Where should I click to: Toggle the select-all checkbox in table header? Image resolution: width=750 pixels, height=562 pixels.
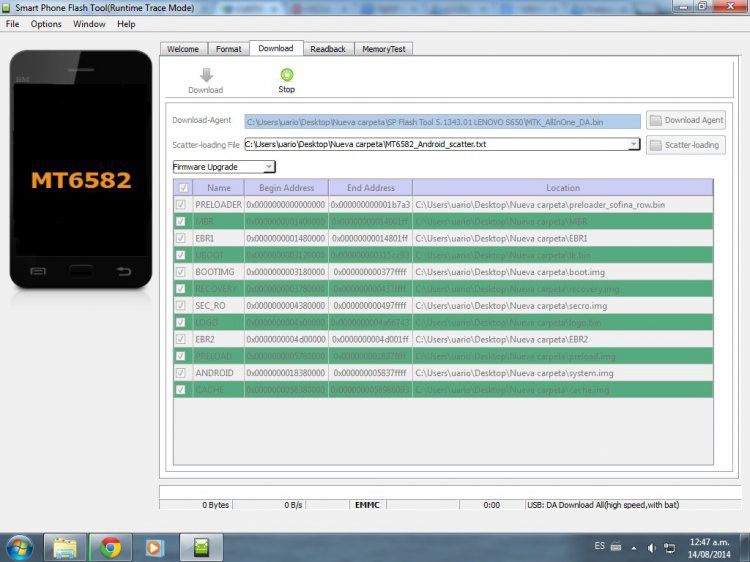click(183, 188)
